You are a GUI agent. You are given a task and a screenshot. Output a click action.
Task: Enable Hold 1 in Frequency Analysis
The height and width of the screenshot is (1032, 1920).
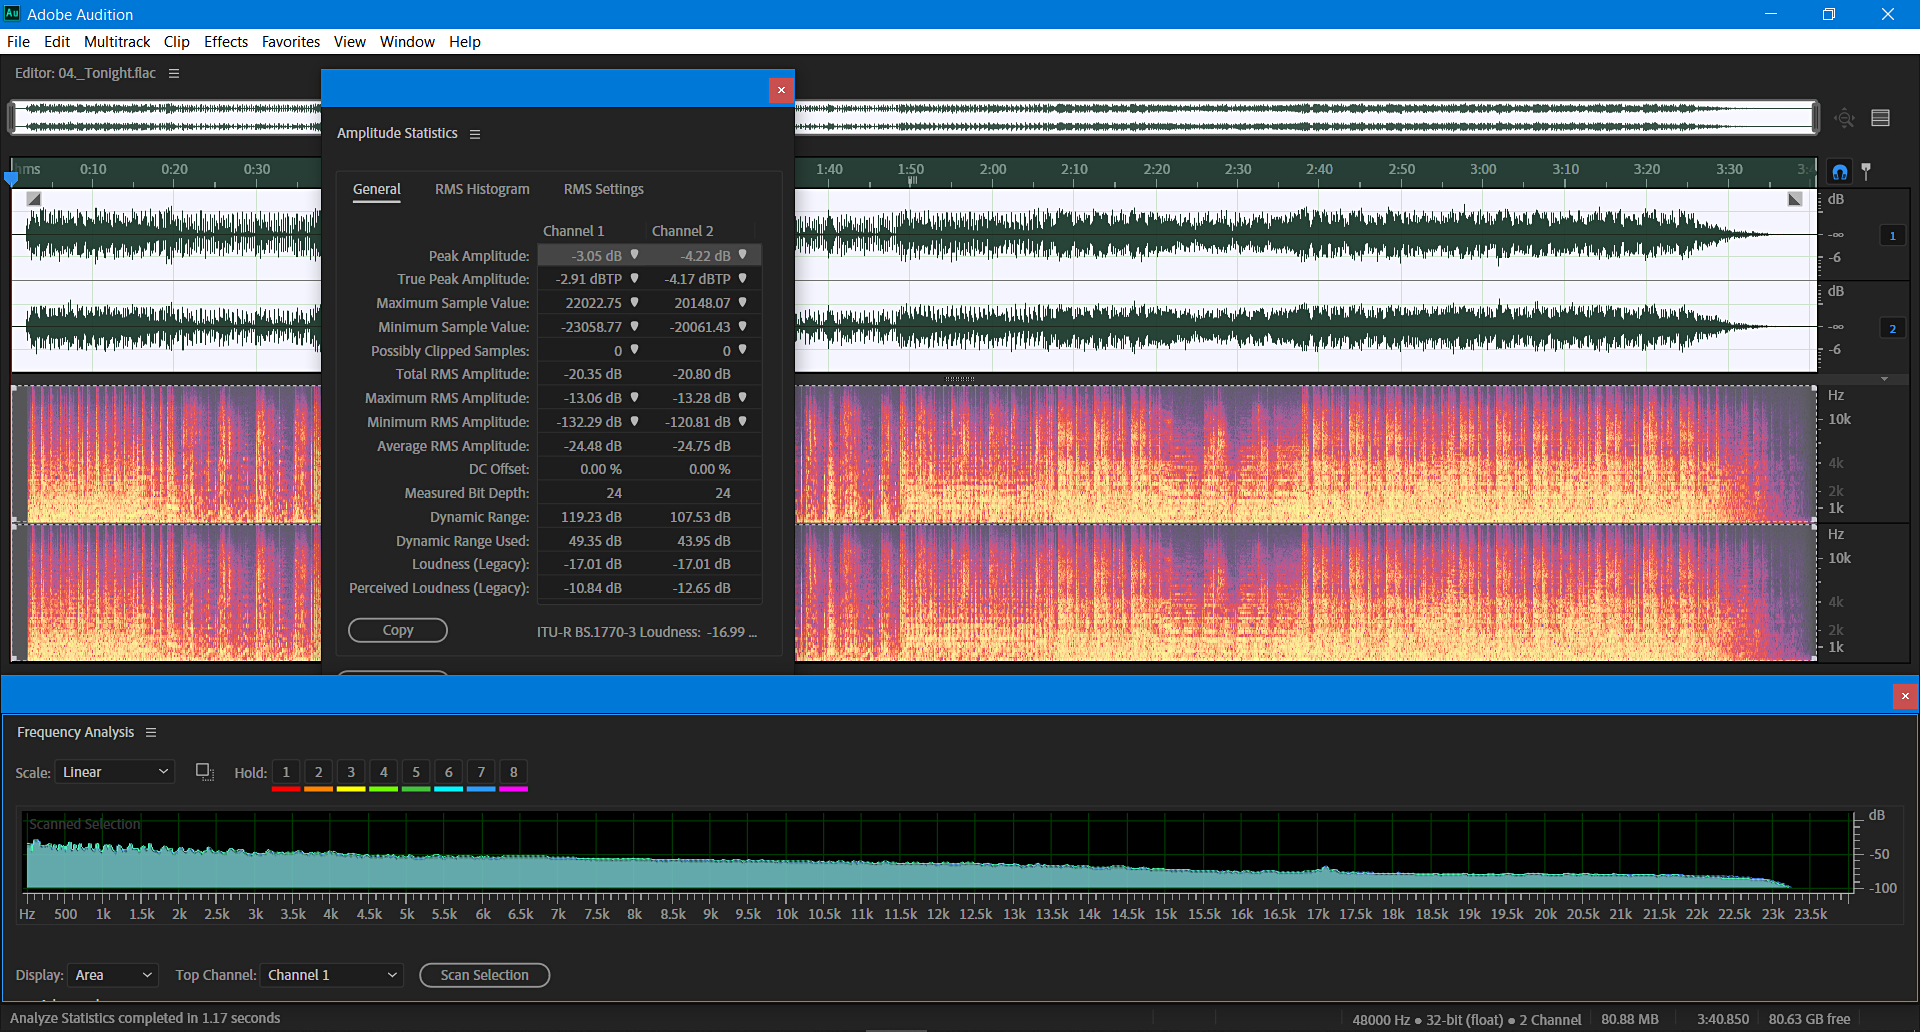pyautogui.click(x=285, y=771)
